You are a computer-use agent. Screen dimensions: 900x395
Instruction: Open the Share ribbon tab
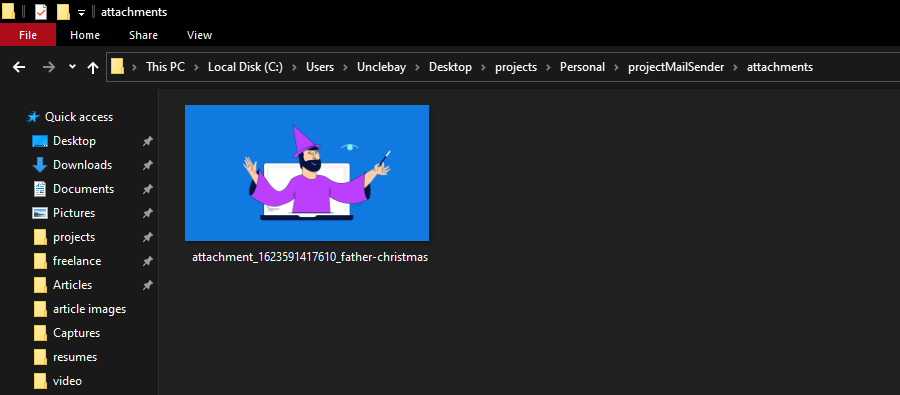(x=143, y=35)
